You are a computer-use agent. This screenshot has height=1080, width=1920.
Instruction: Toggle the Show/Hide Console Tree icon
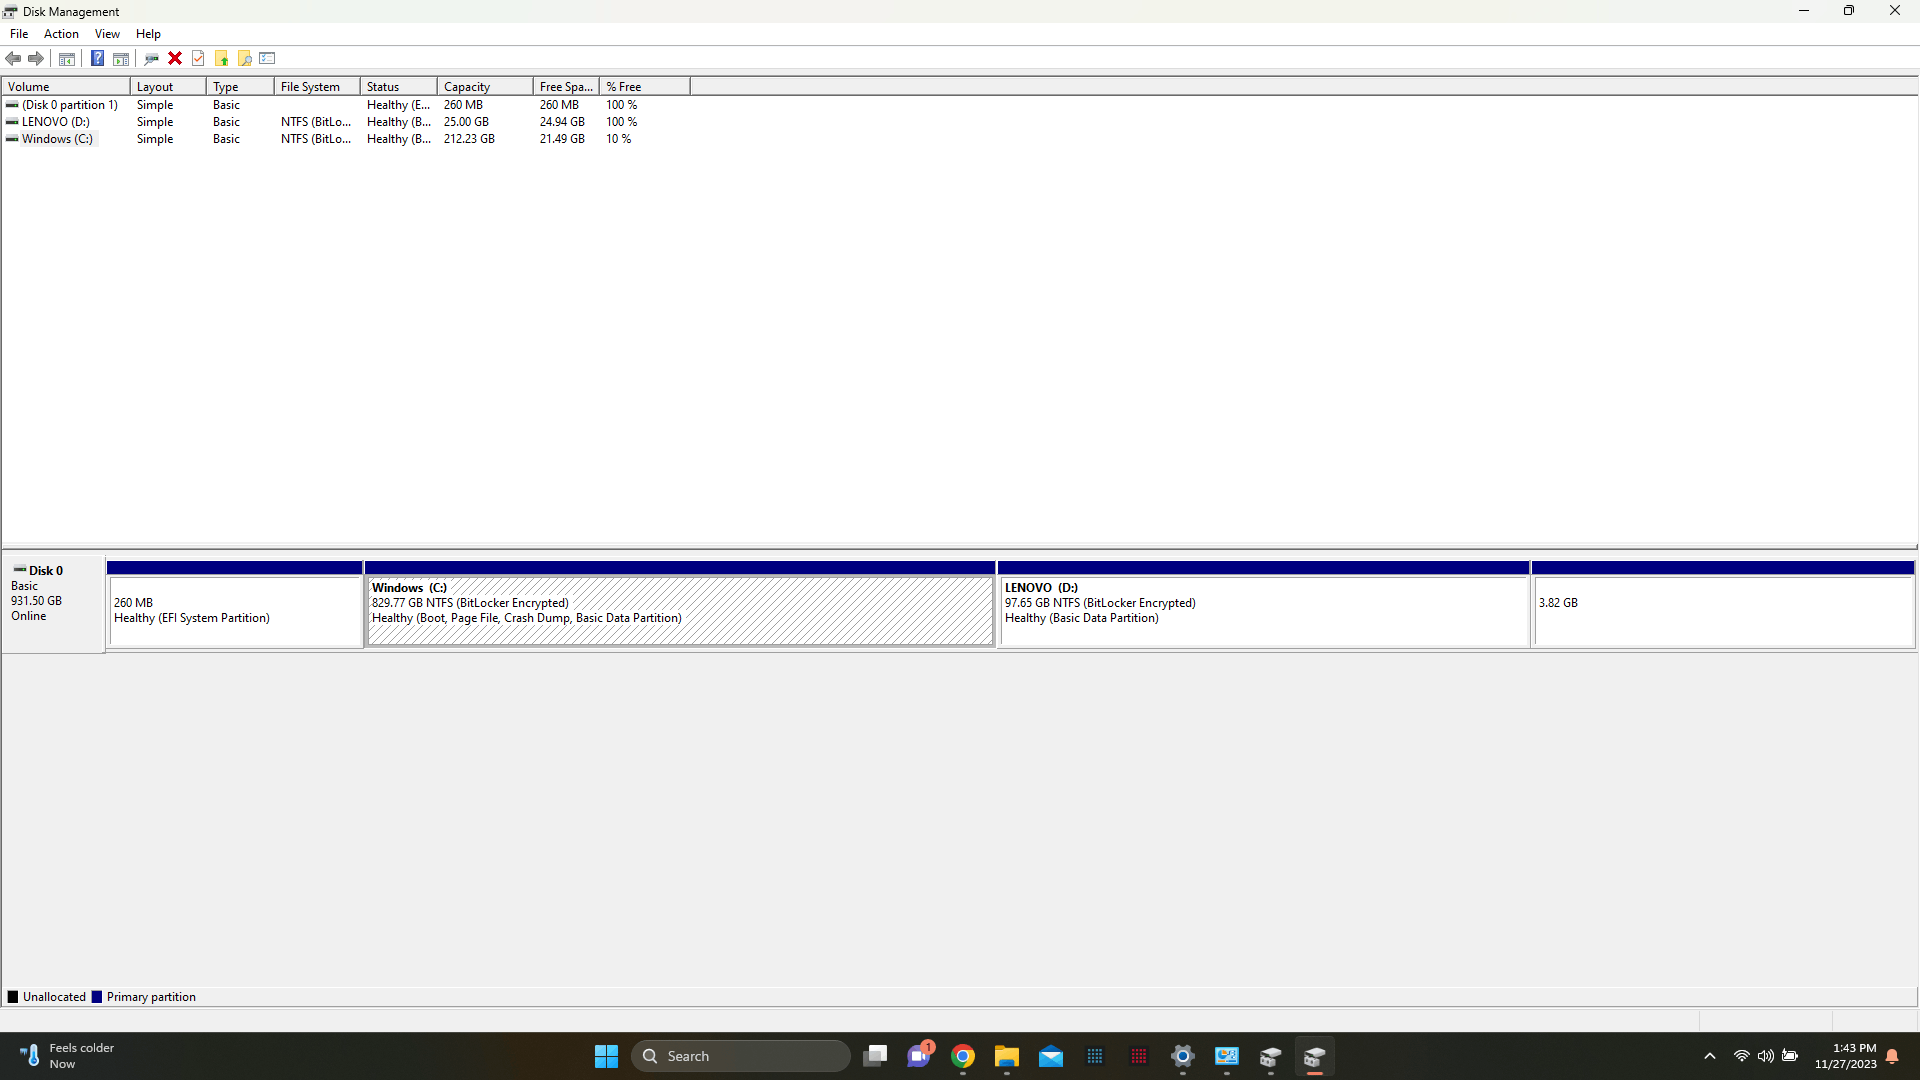[67, 58]
